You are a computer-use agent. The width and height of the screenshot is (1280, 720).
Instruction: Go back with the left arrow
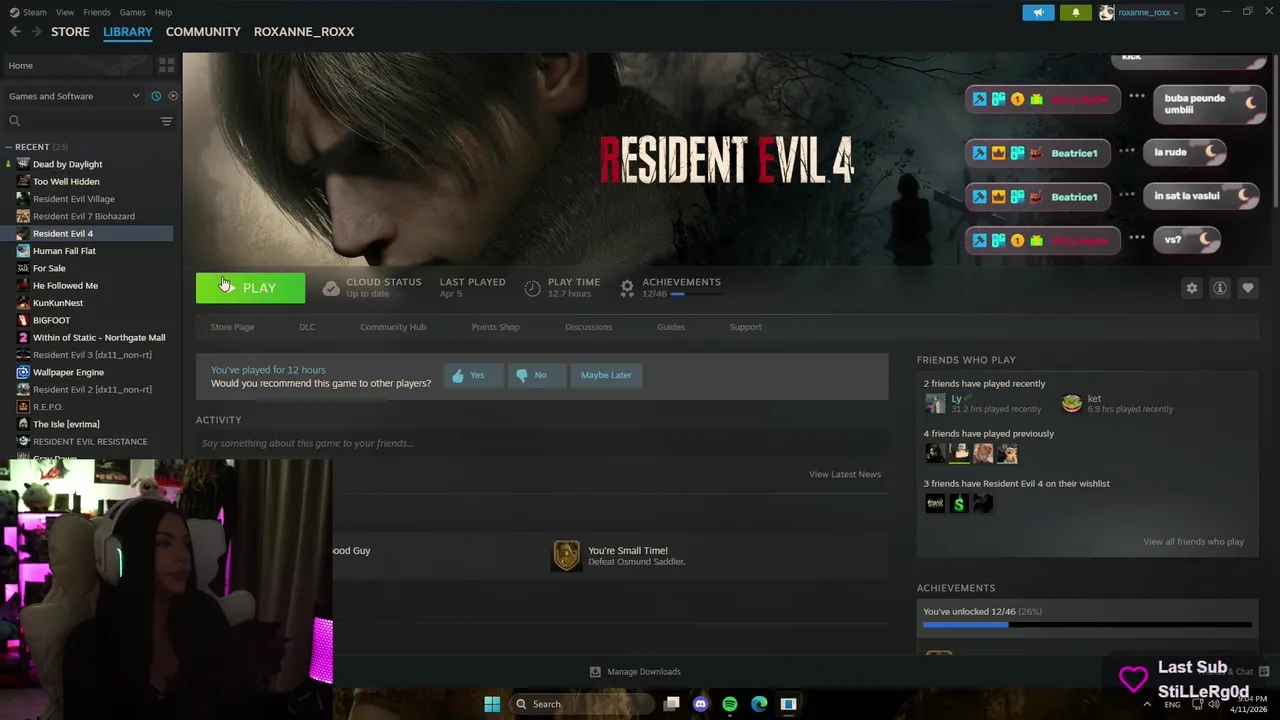[x=15, y=32]
